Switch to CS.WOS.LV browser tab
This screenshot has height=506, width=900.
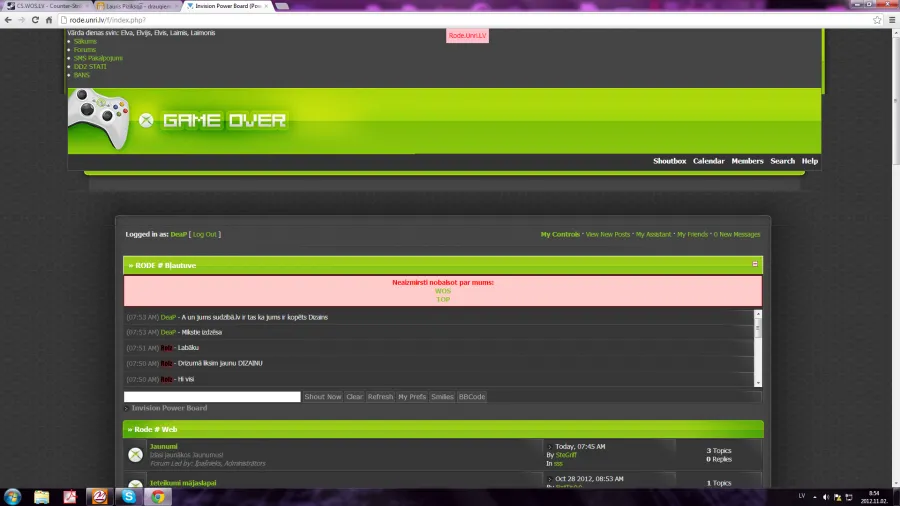[x=46, y=6]
